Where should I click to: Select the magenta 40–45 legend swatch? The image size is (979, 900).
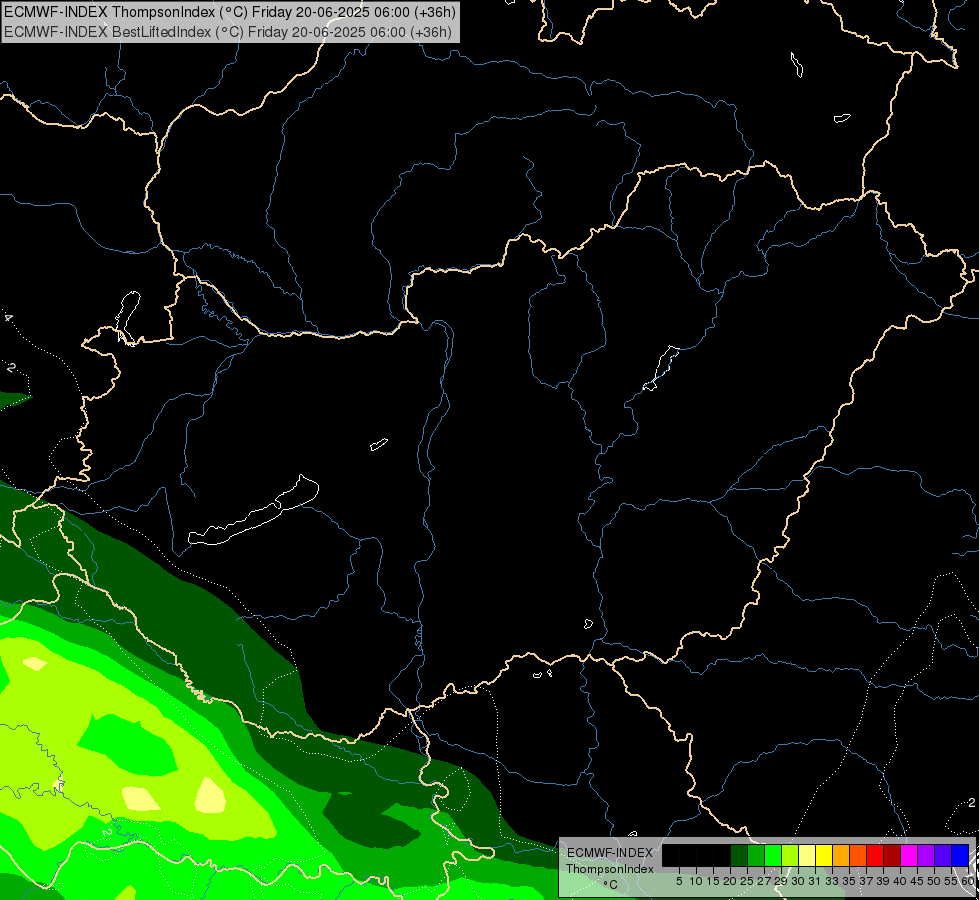909,855
